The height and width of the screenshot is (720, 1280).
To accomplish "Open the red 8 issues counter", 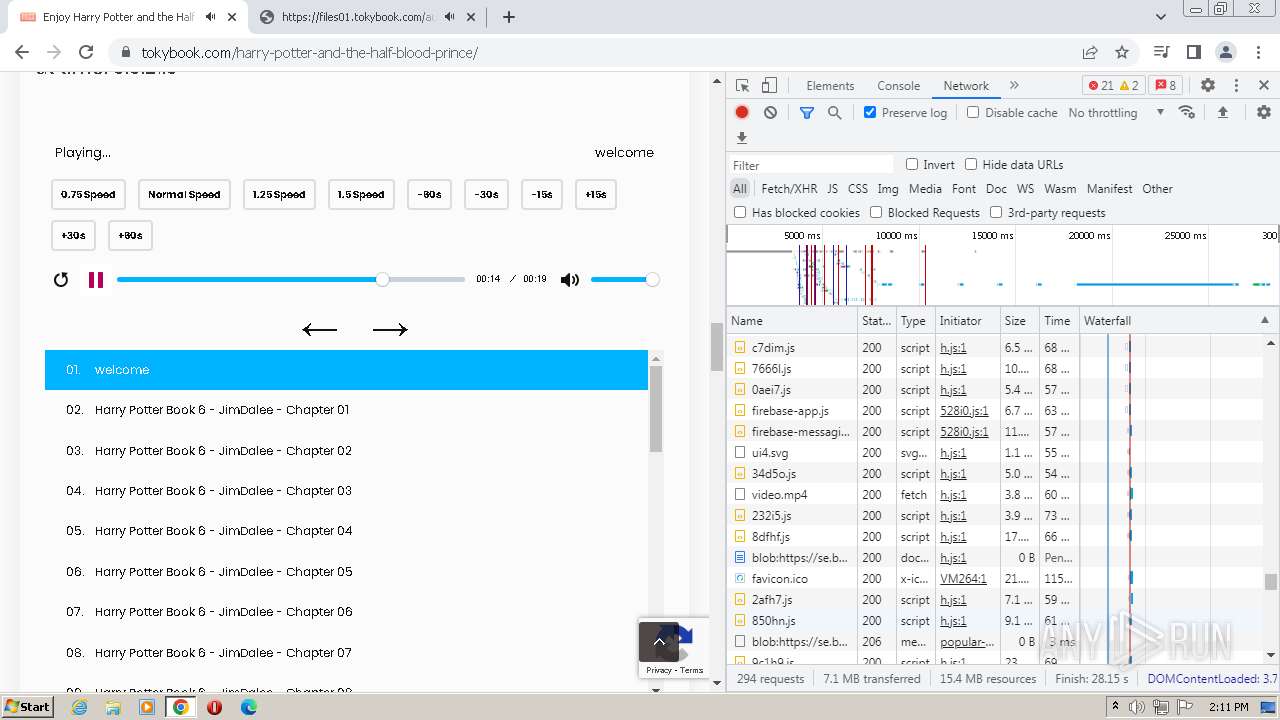I will pos(1165,86).
